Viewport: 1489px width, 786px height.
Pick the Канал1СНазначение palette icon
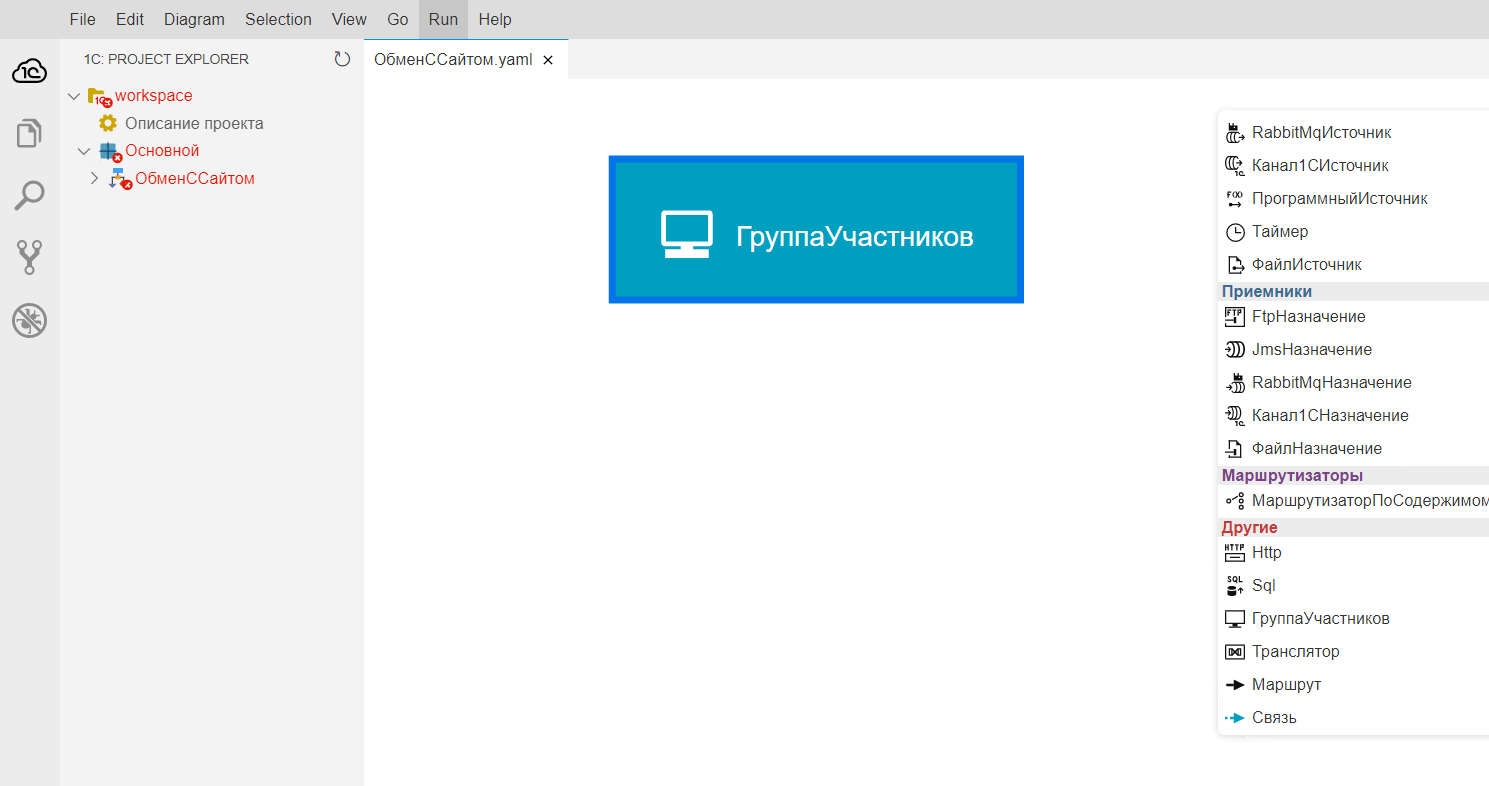click(1235, 415)
